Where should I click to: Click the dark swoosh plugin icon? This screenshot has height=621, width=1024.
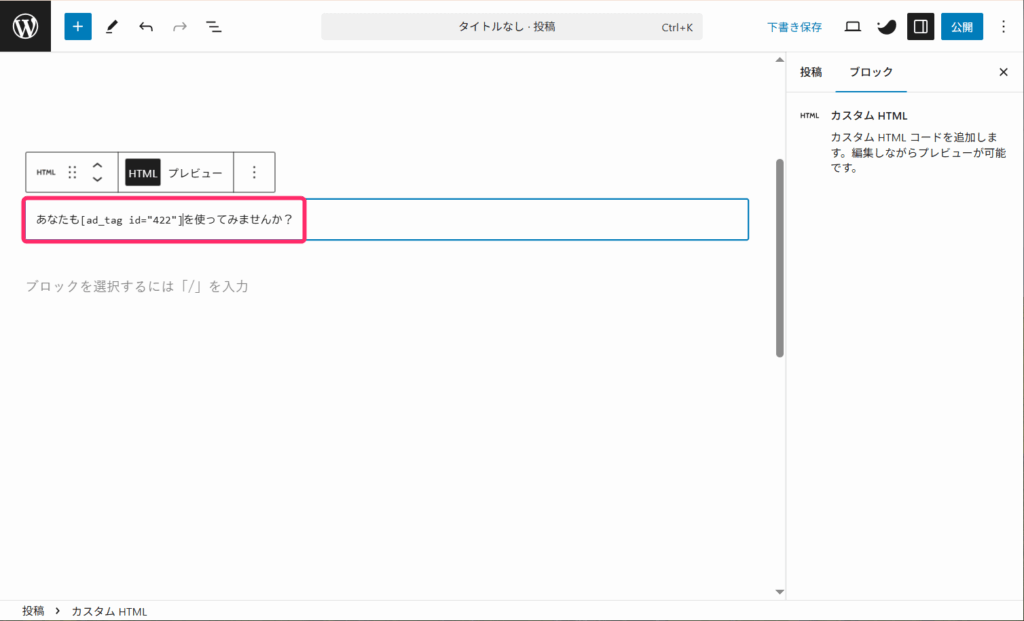coord(886,27)
